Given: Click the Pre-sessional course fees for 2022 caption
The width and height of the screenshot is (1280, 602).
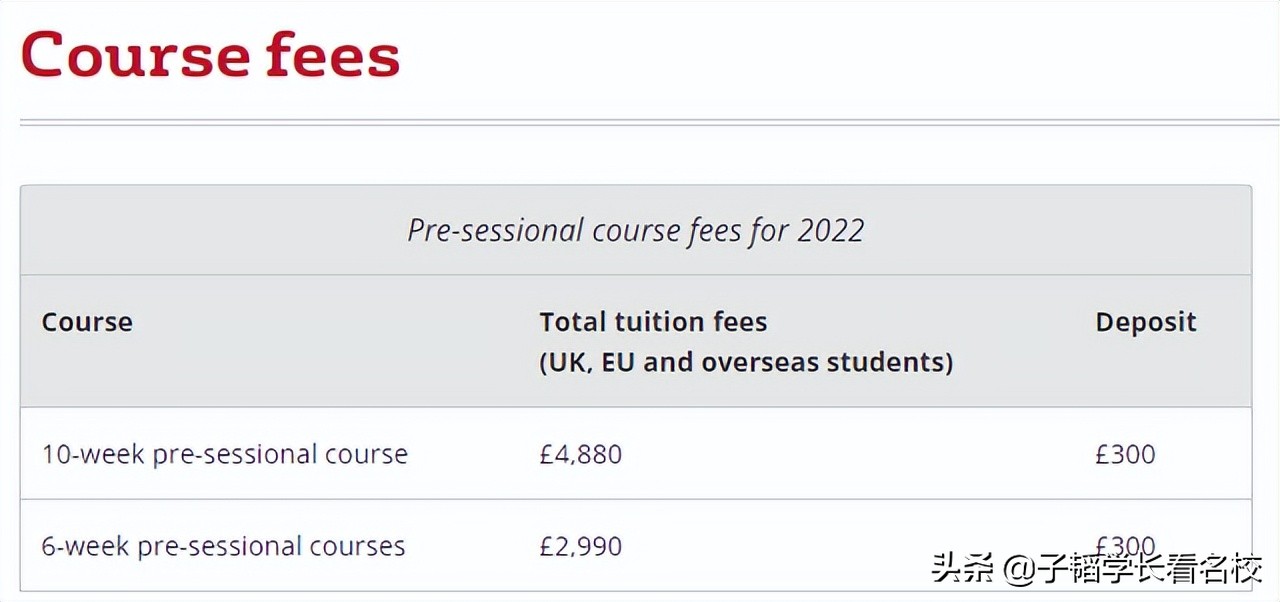Looking at the screenshot, I should pos(635,231).
